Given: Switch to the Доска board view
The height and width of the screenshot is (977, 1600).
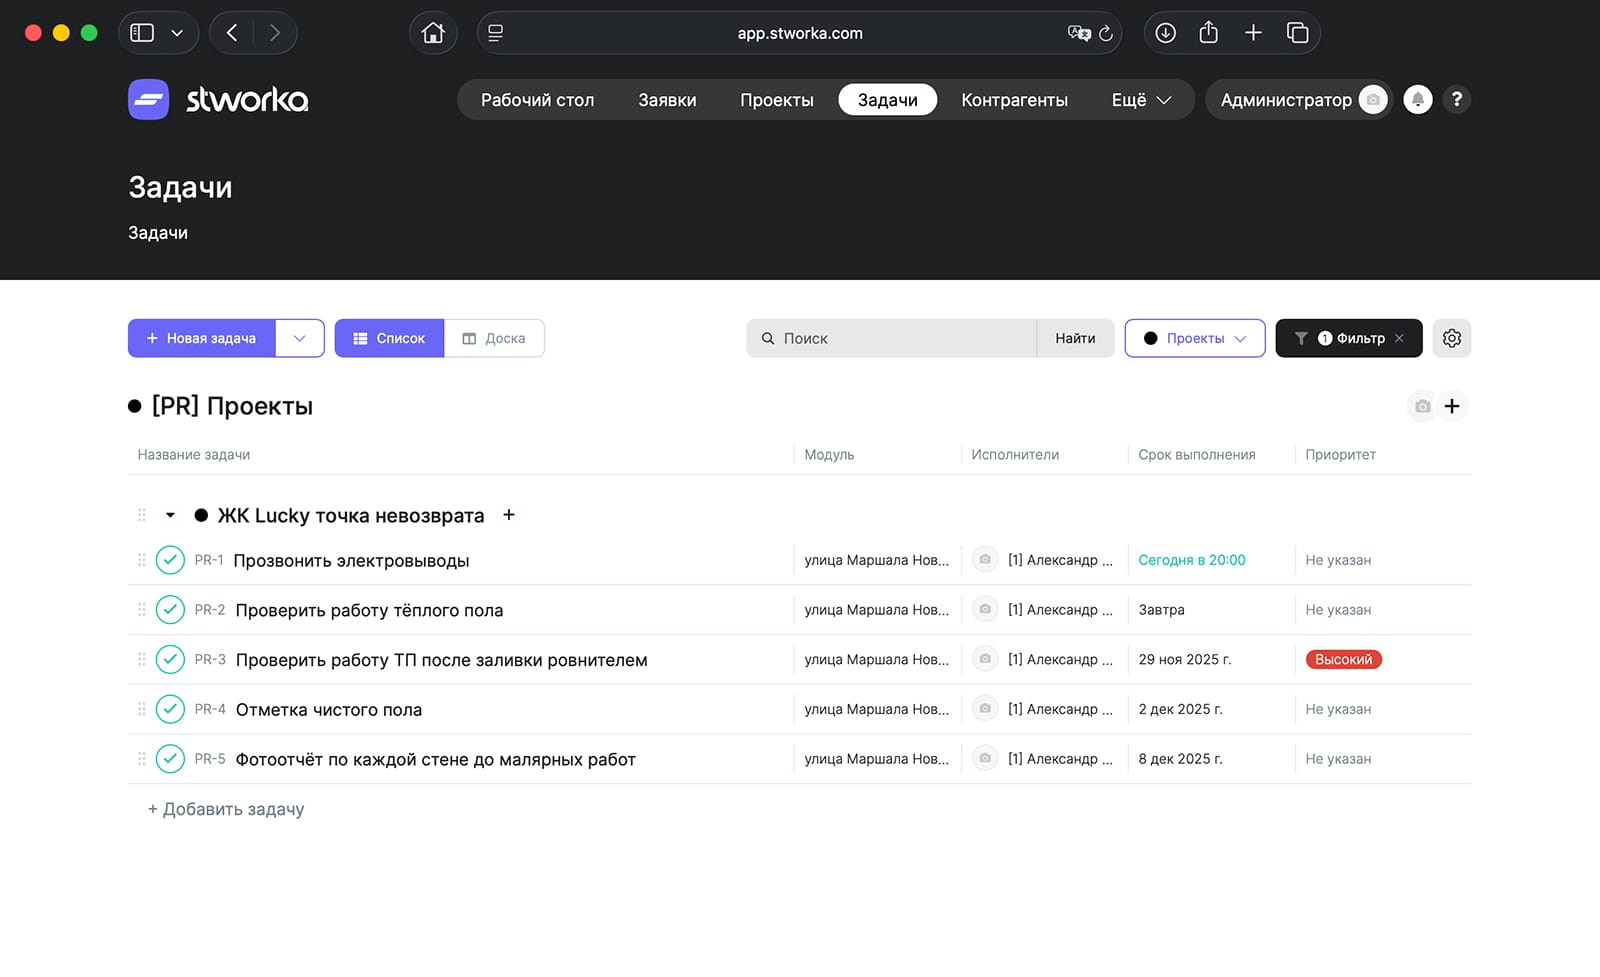Looking at the screenshot, I should (494, 338).
